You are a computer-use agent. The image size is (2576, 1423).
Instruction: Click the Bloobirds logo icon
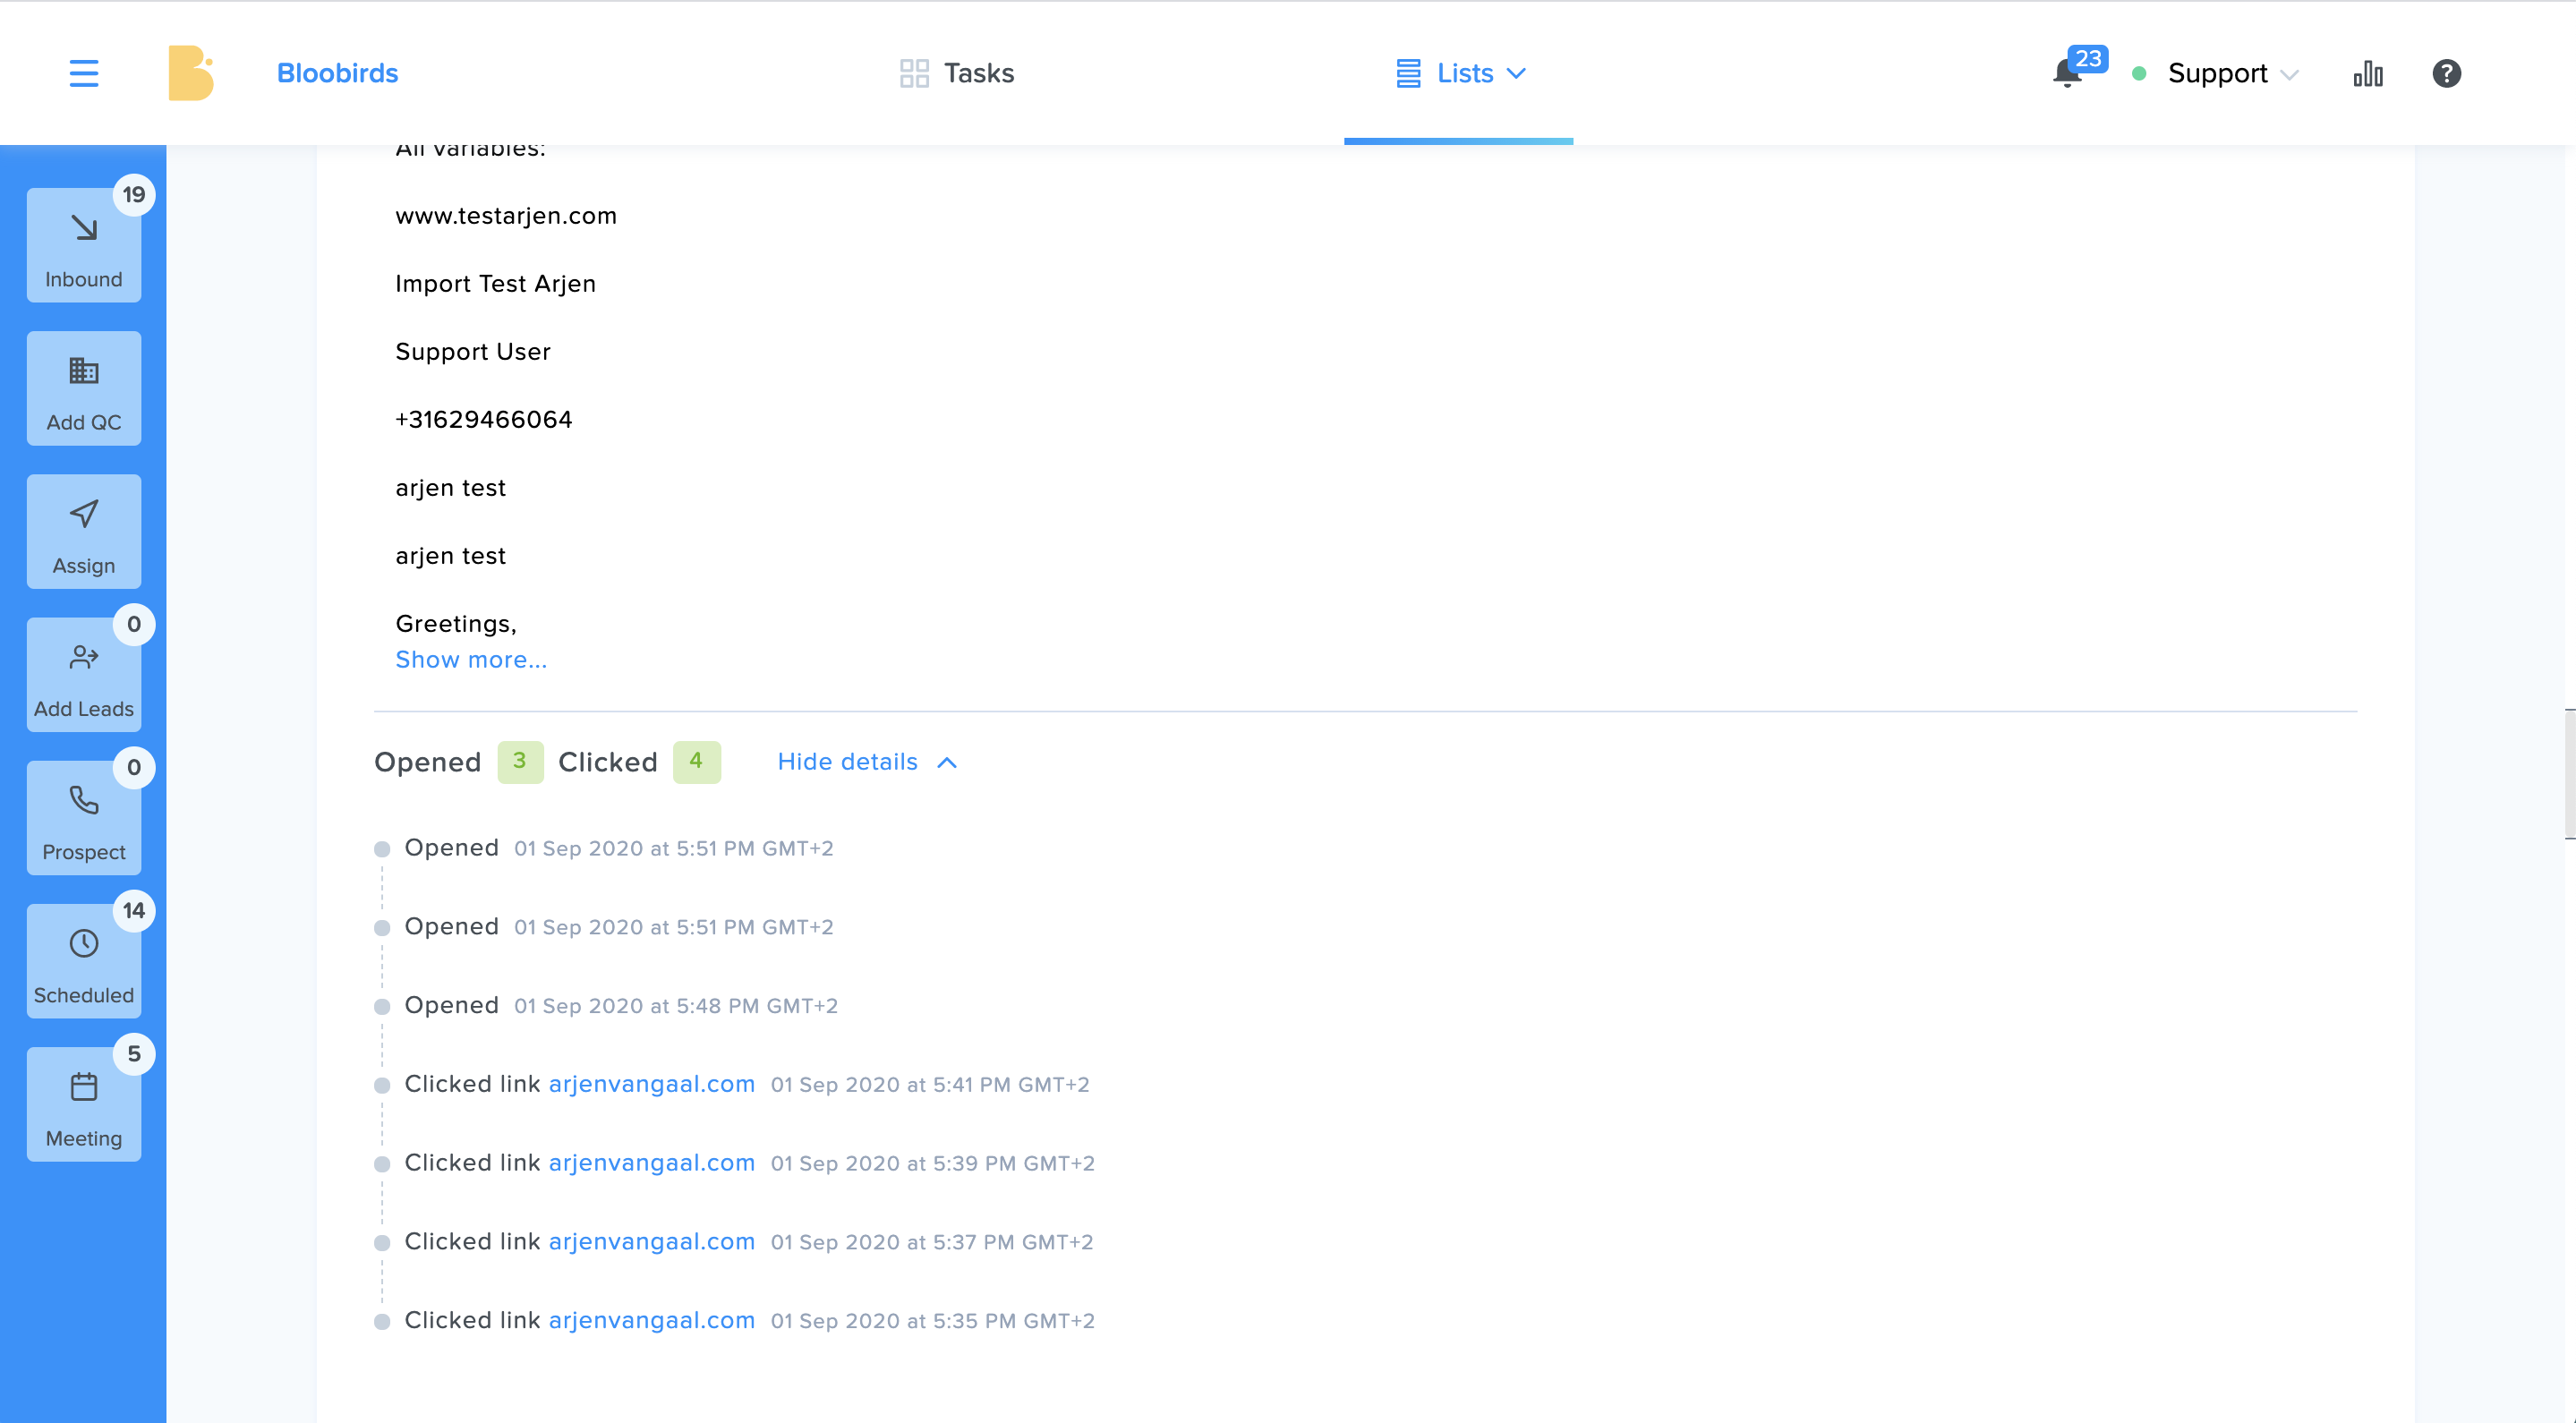[191, 73]
